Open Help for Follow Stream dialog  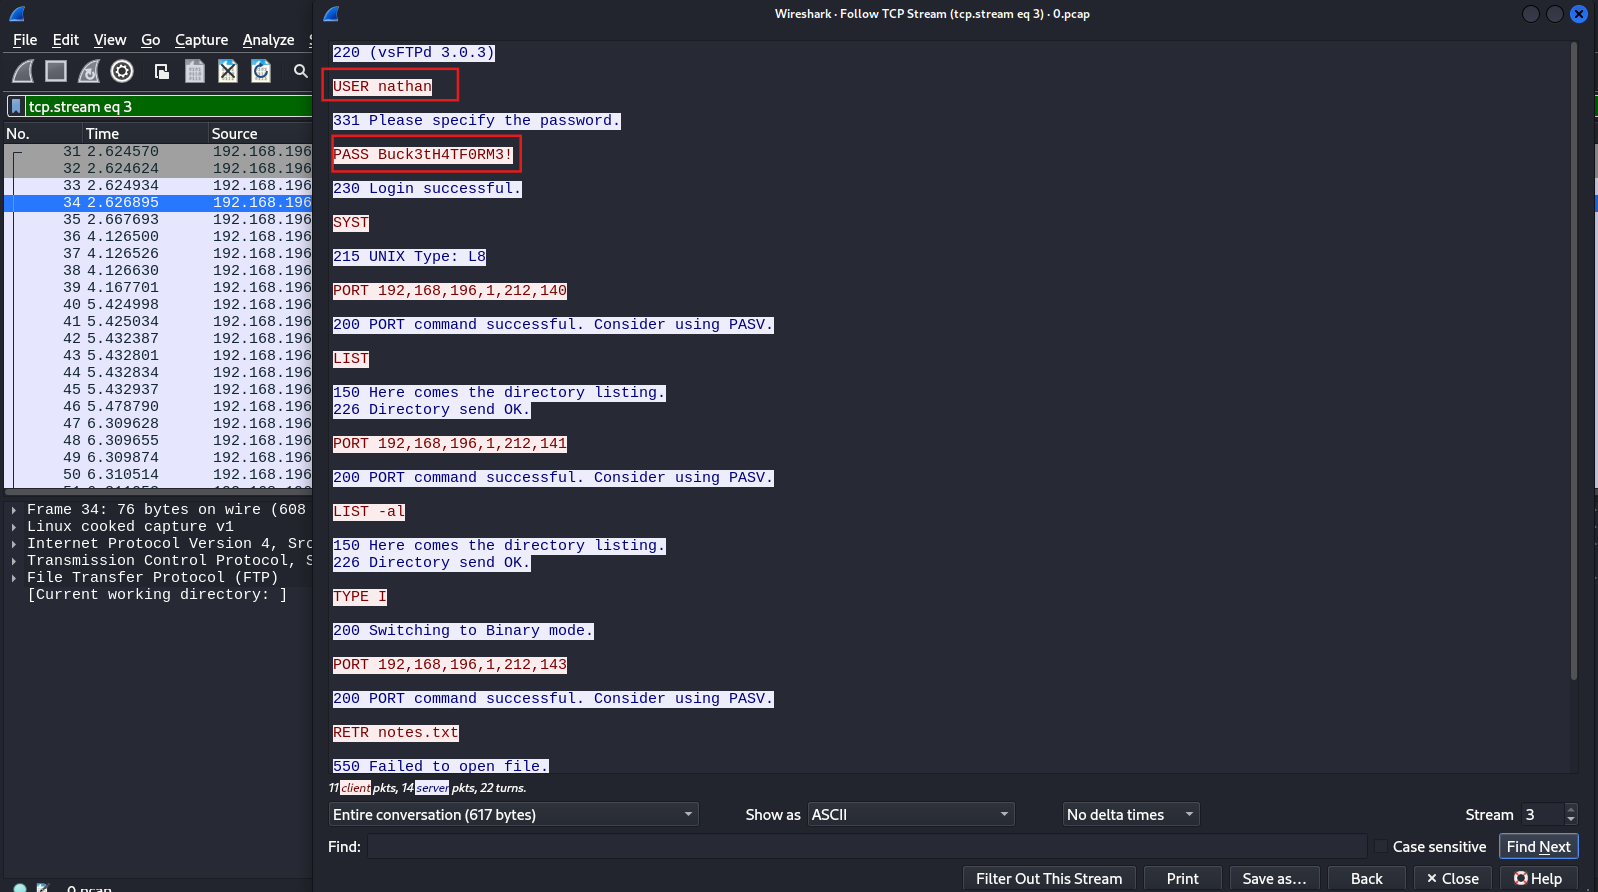point(1538,879)
